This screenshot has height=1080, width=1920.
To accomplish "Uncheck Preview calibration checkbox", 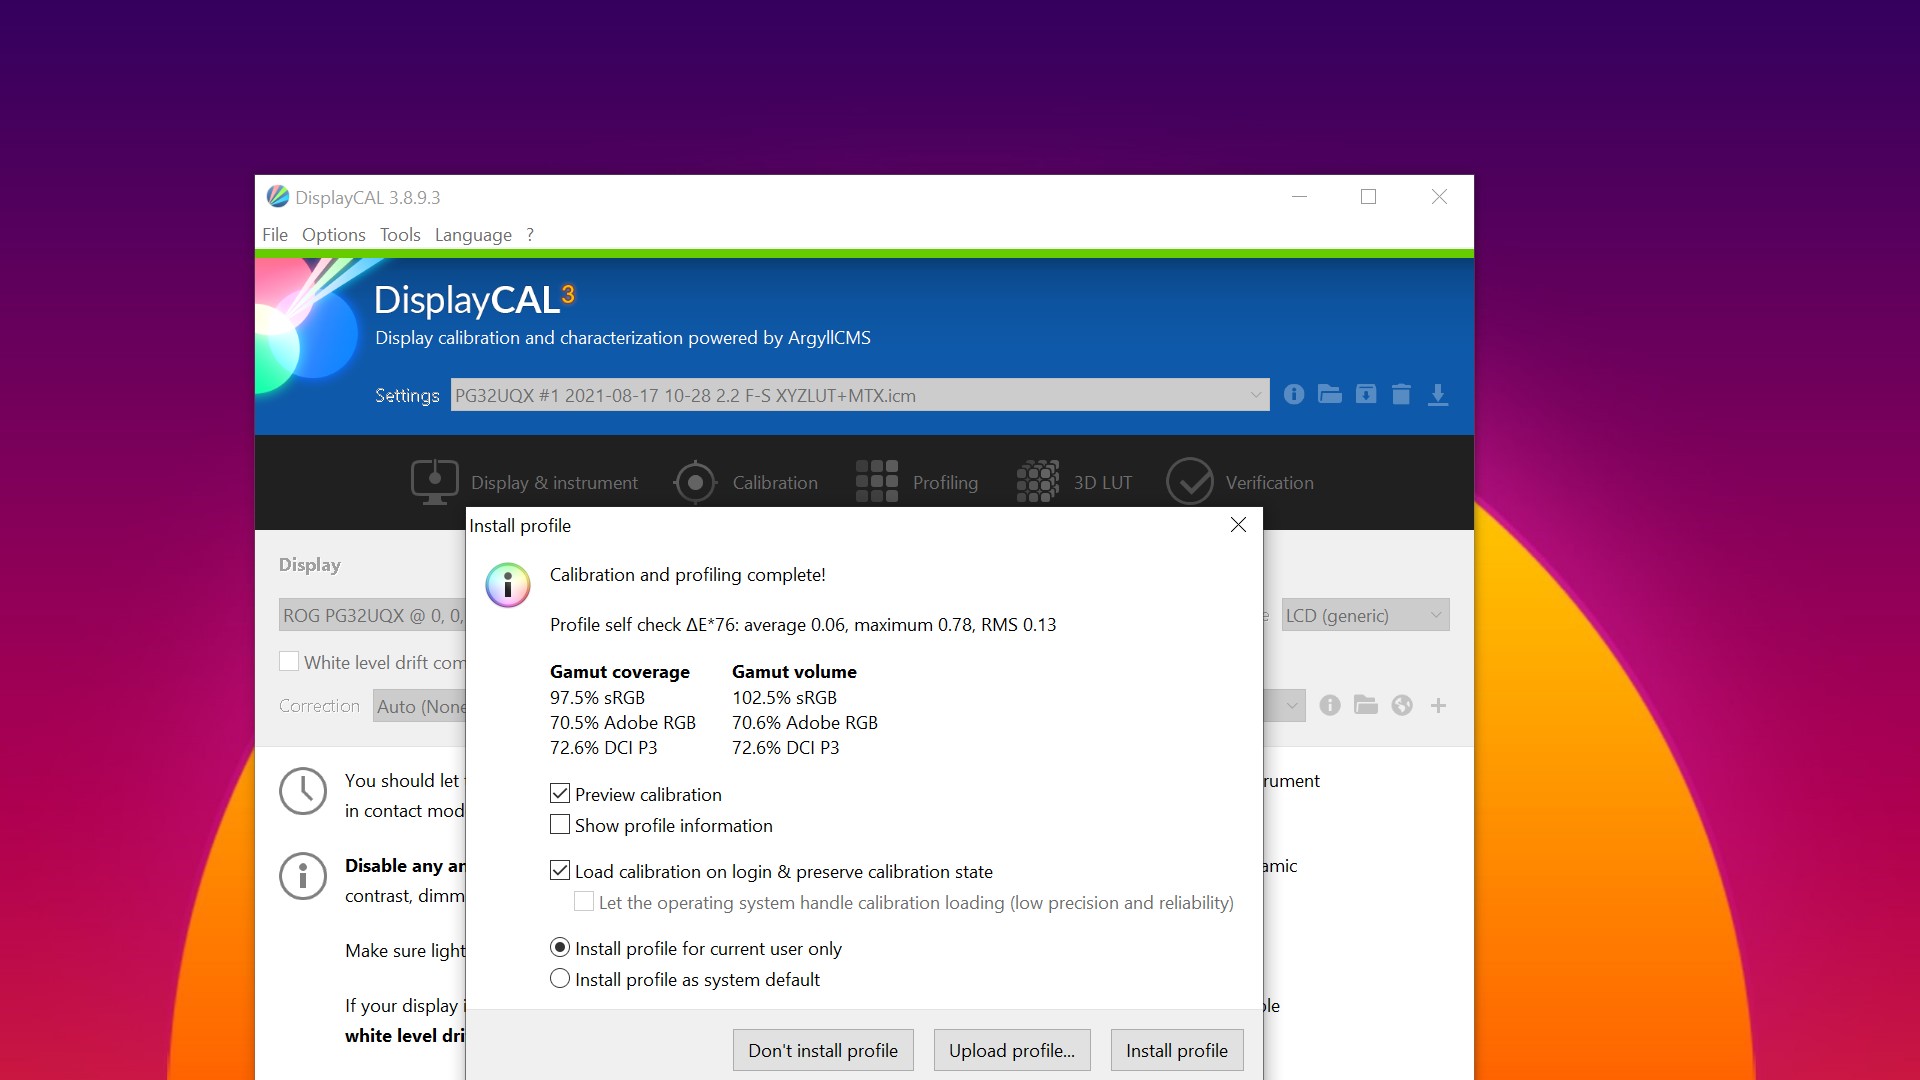I will [560, 794].
